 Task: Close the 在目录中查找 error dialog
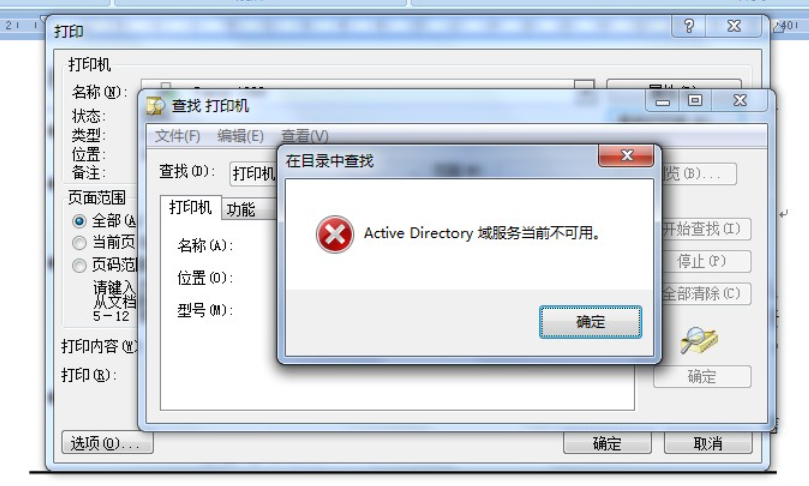(626, 155)
